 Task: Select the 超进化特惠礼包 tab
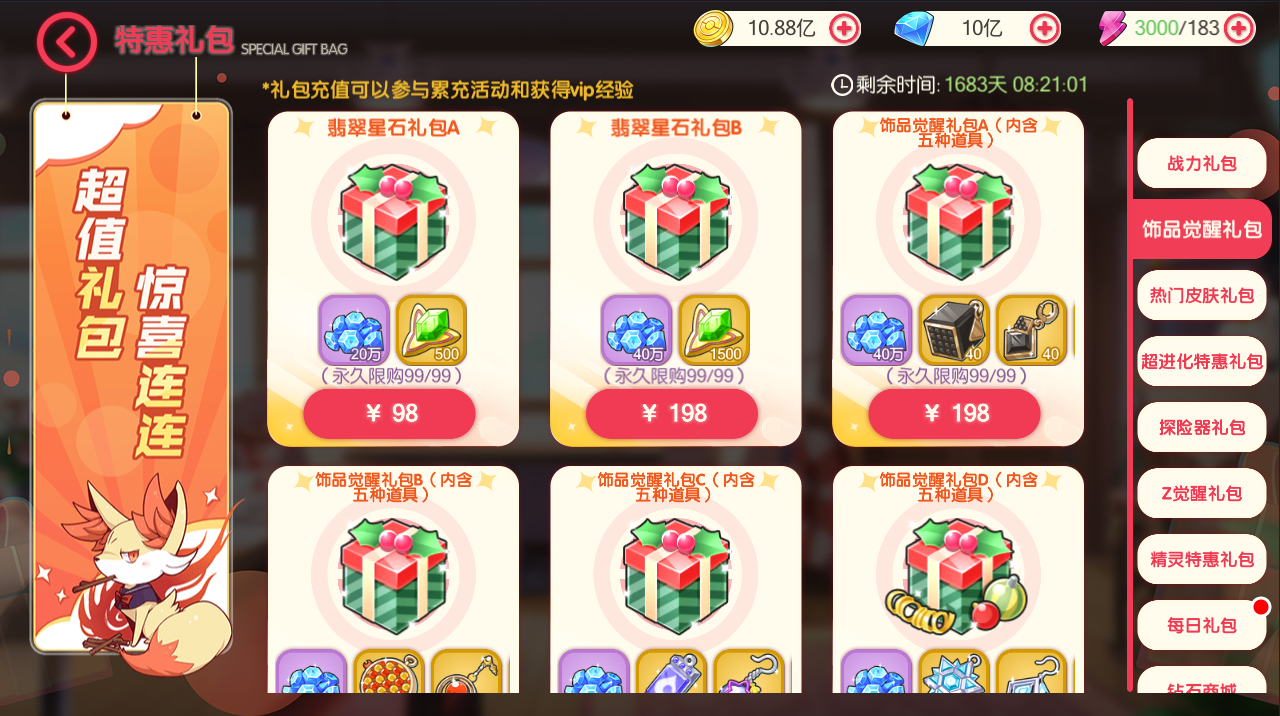point(1202,361)
